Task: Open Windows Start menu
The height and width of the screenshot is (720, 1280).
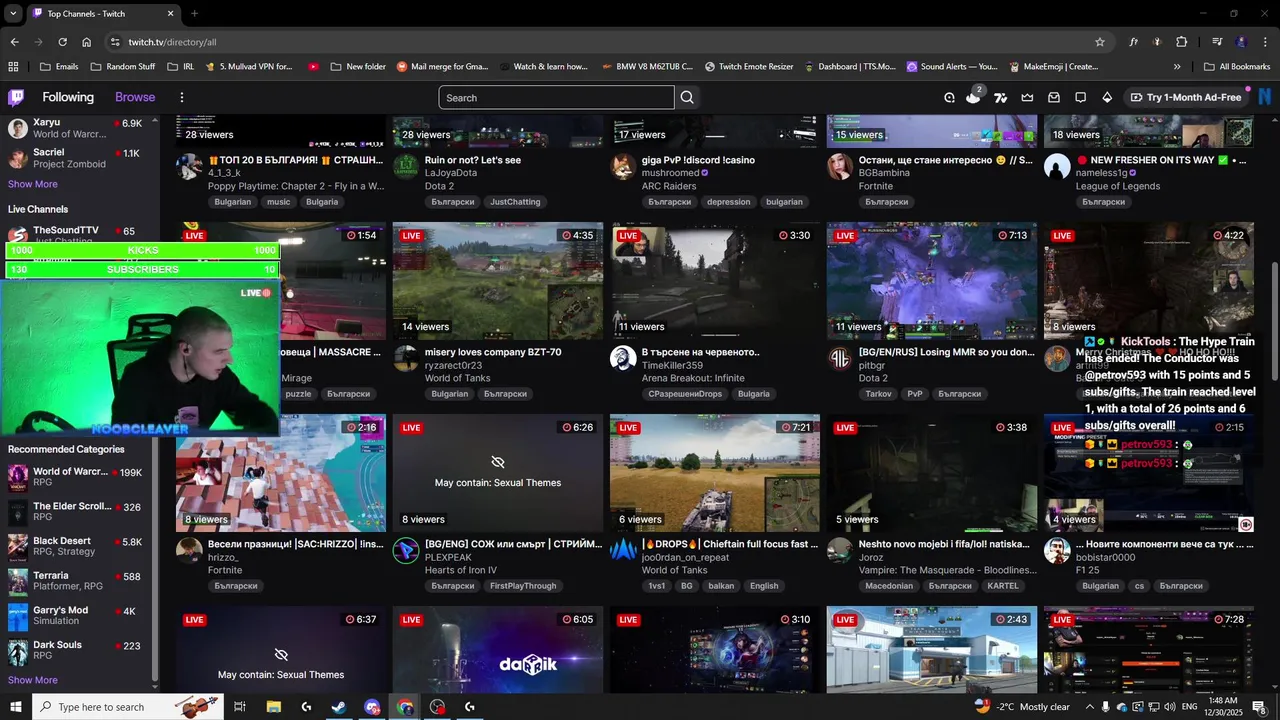Action: [x=15, y=707]
